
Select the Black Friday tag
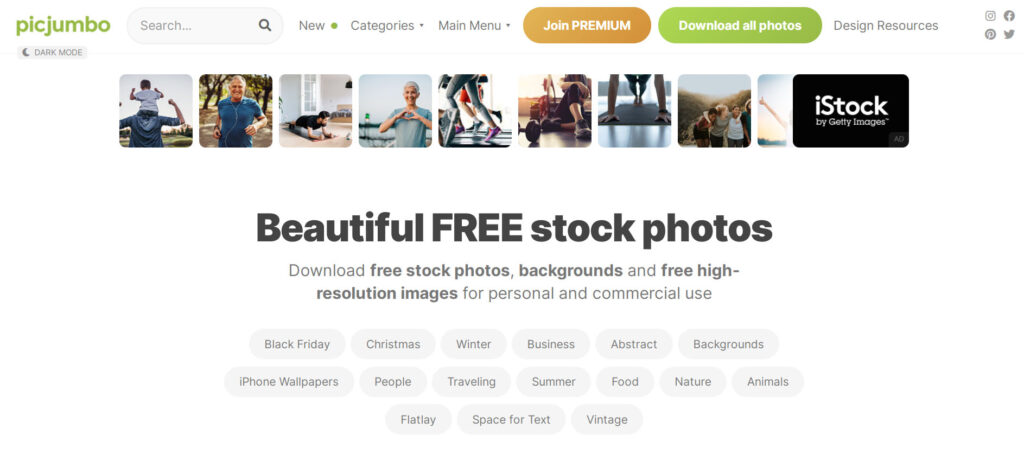297,344
